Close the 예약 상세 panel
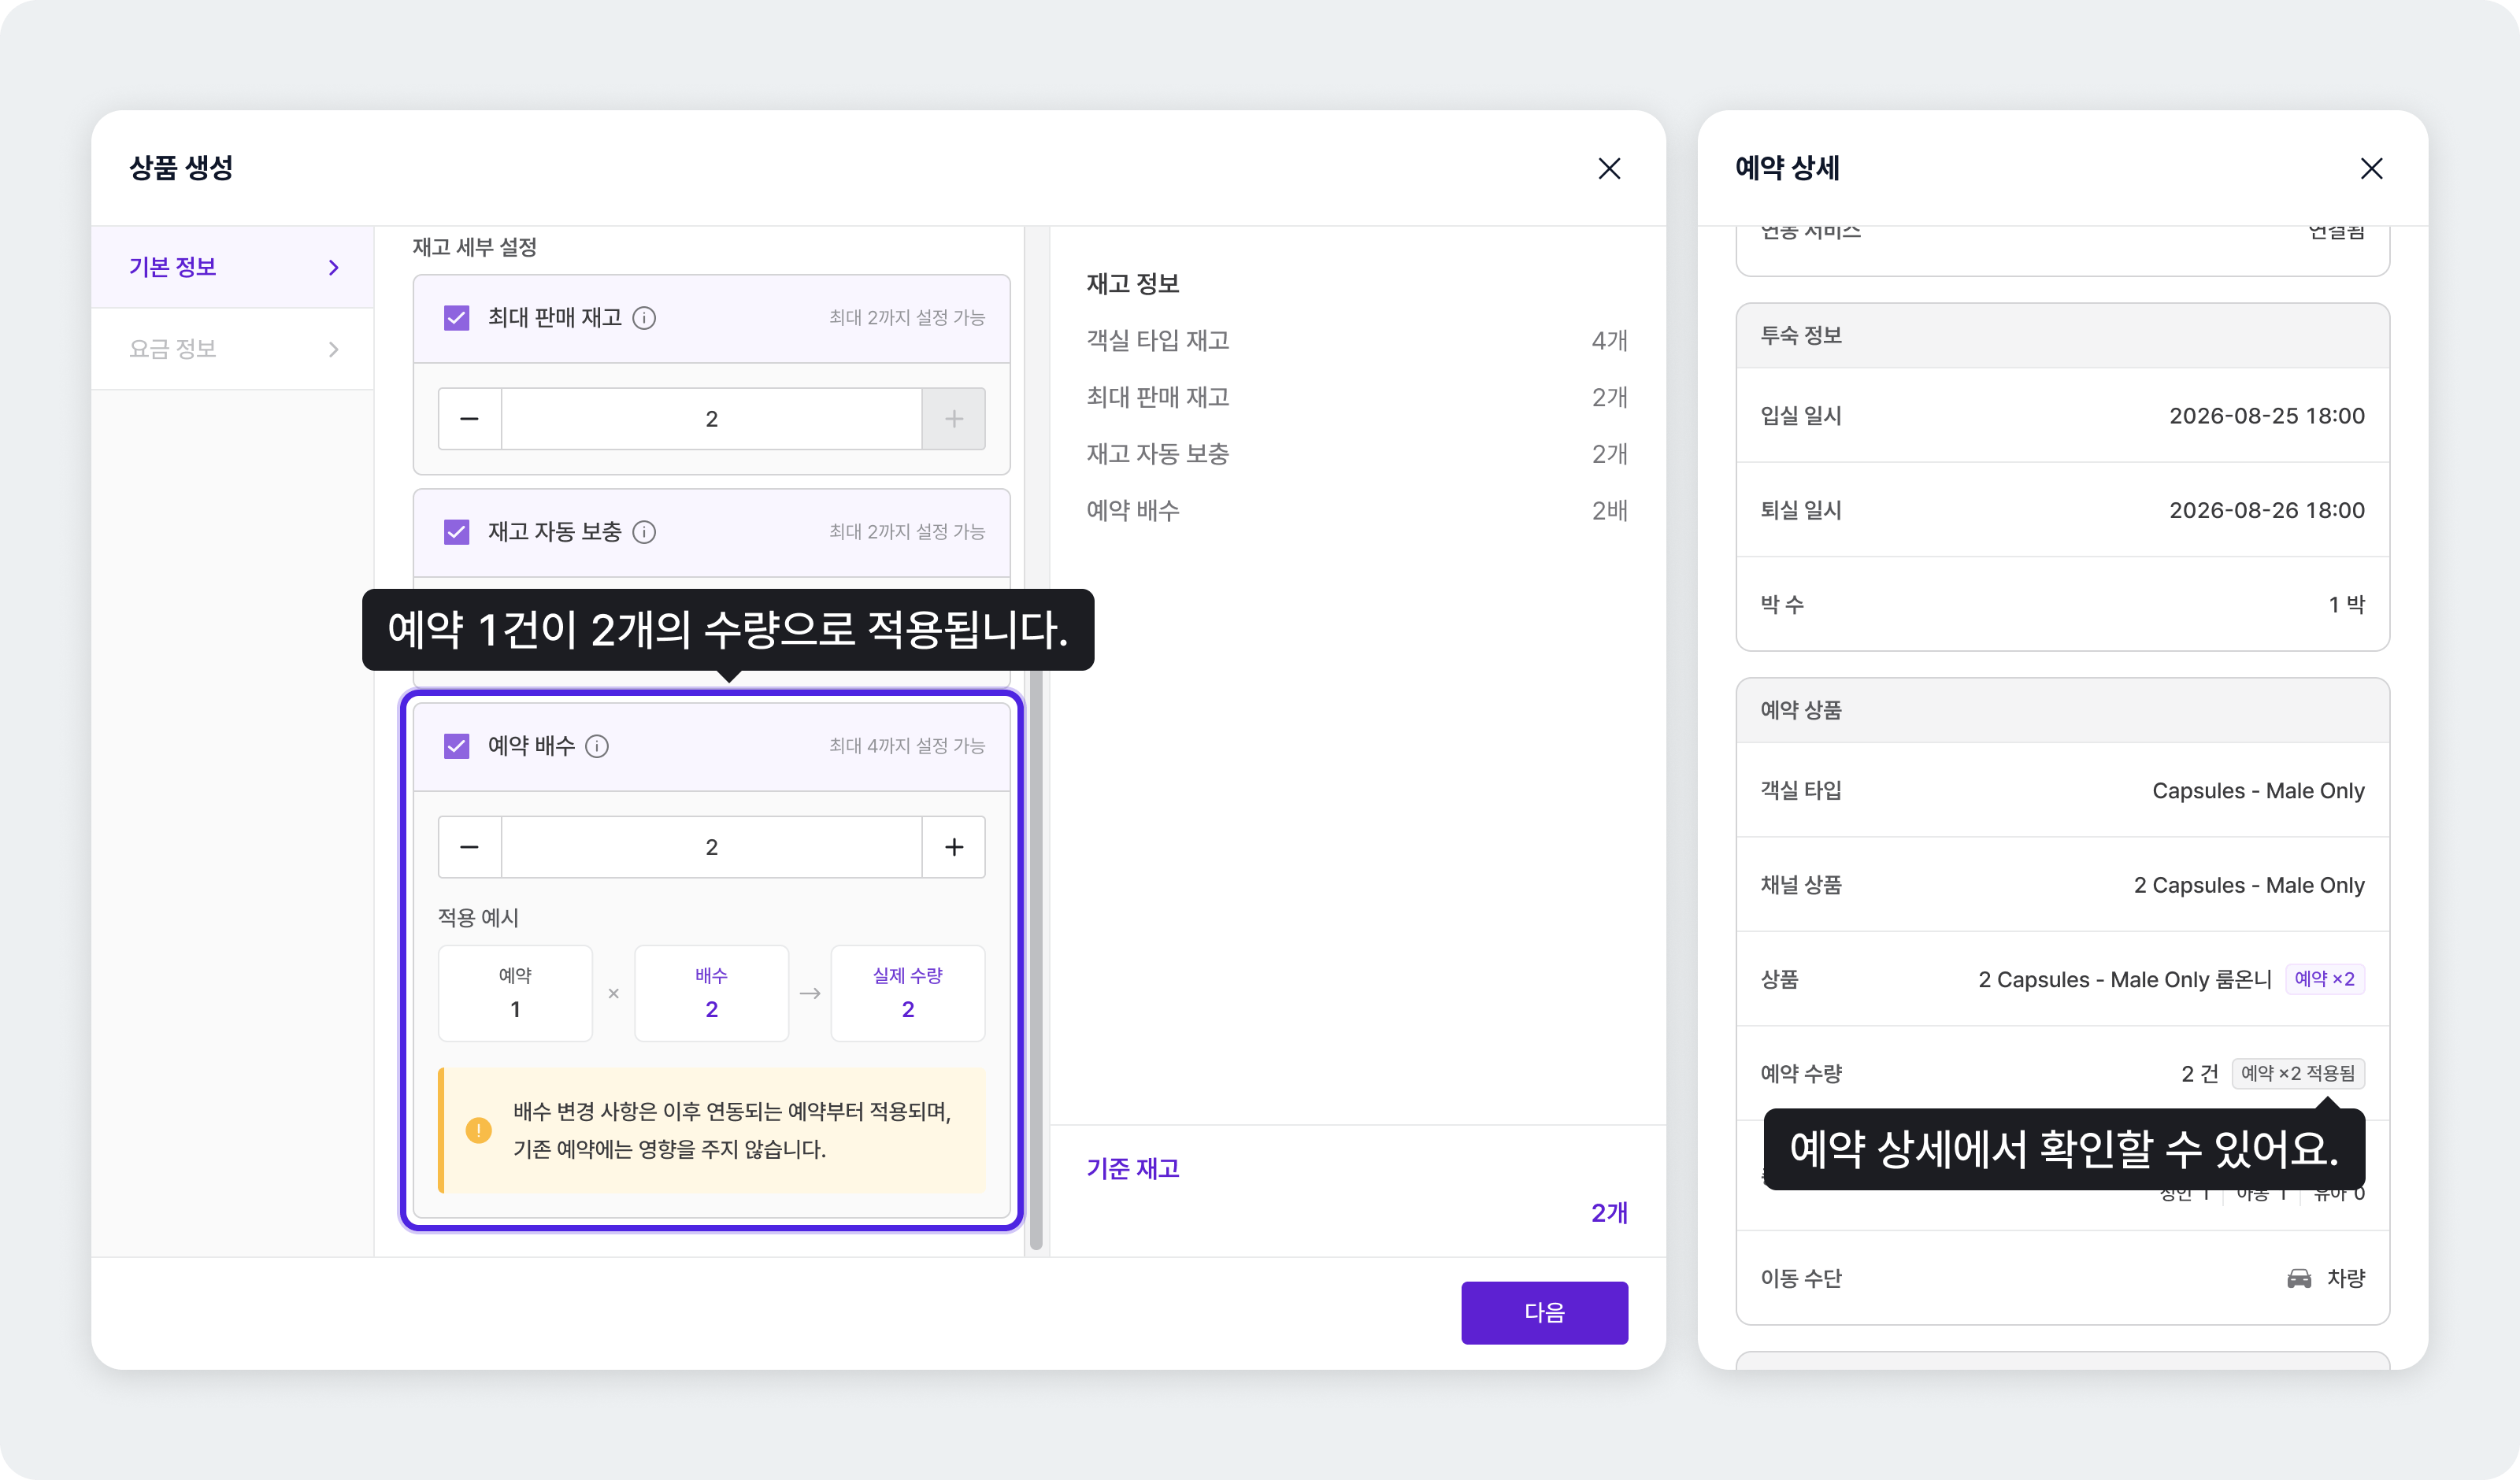Viewport: 2520px width, 1480px height. click(2371, 168)
